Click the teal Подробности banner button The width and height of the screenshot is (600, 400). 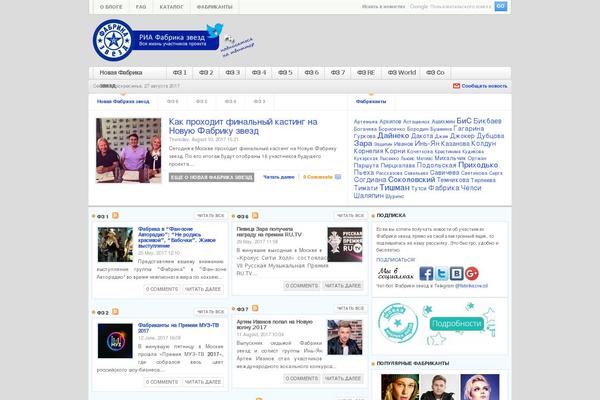[x=457, y=324]
